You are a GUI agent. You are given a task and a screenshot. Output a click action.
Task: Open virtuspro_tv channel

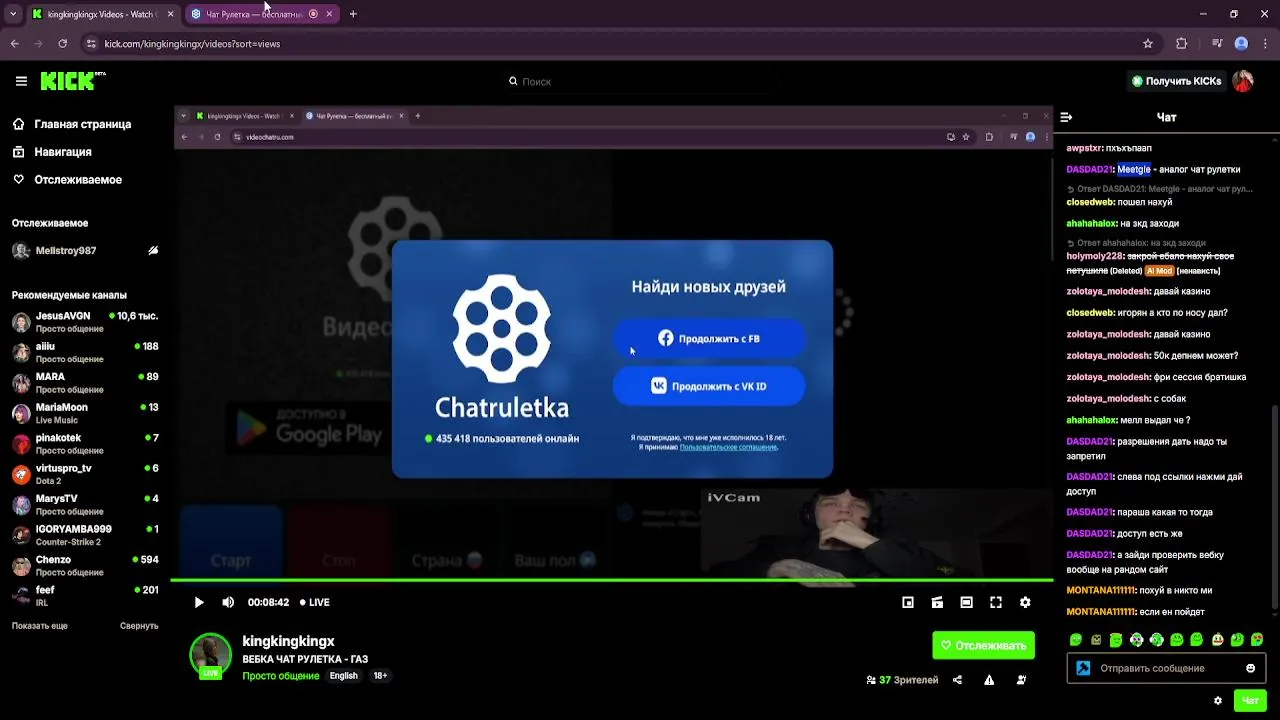coord(85,474)
